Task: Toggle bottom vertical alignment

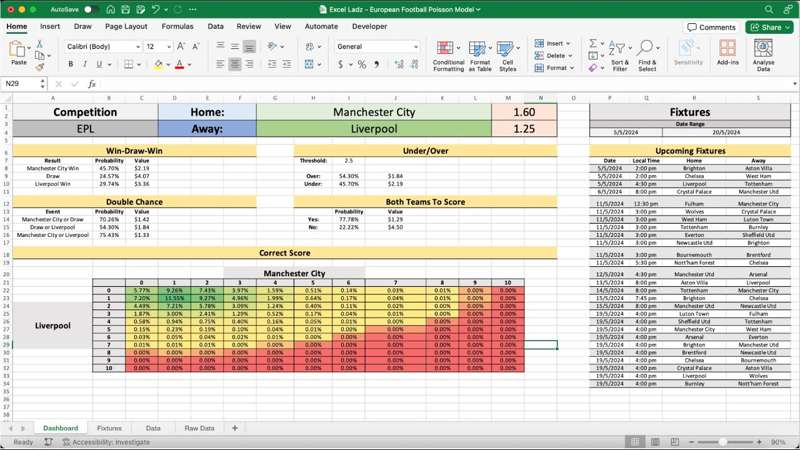Action: pos(249,46)
